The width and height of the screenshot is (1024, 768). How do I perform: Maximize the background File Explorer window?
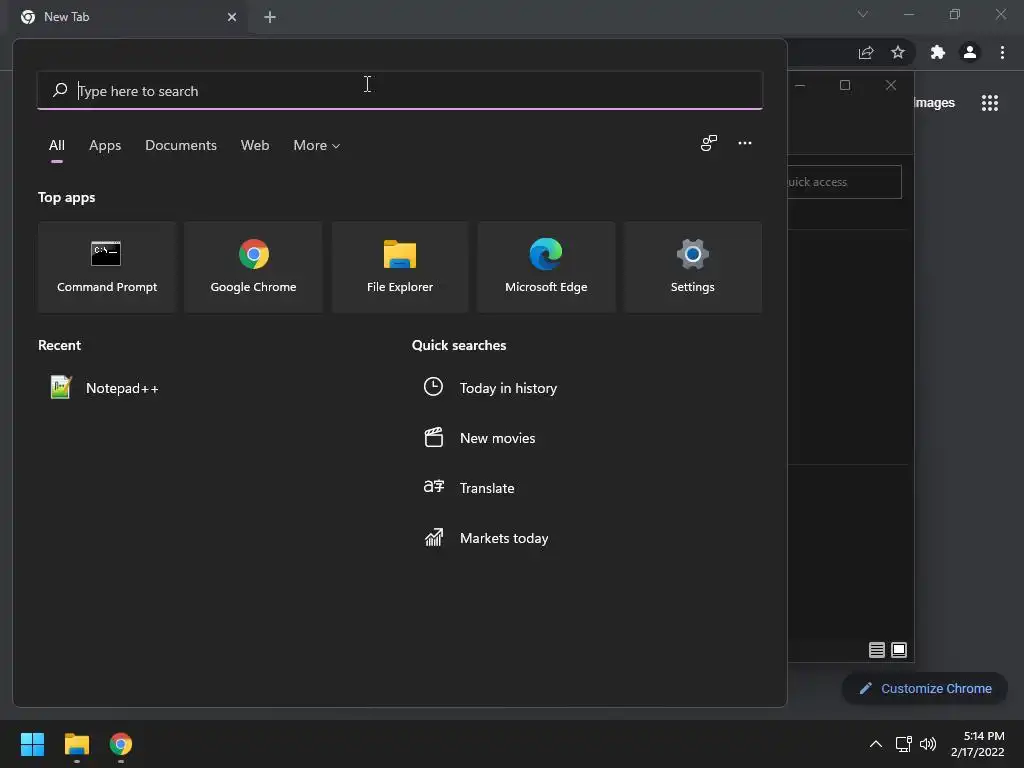tap(845, 85)
